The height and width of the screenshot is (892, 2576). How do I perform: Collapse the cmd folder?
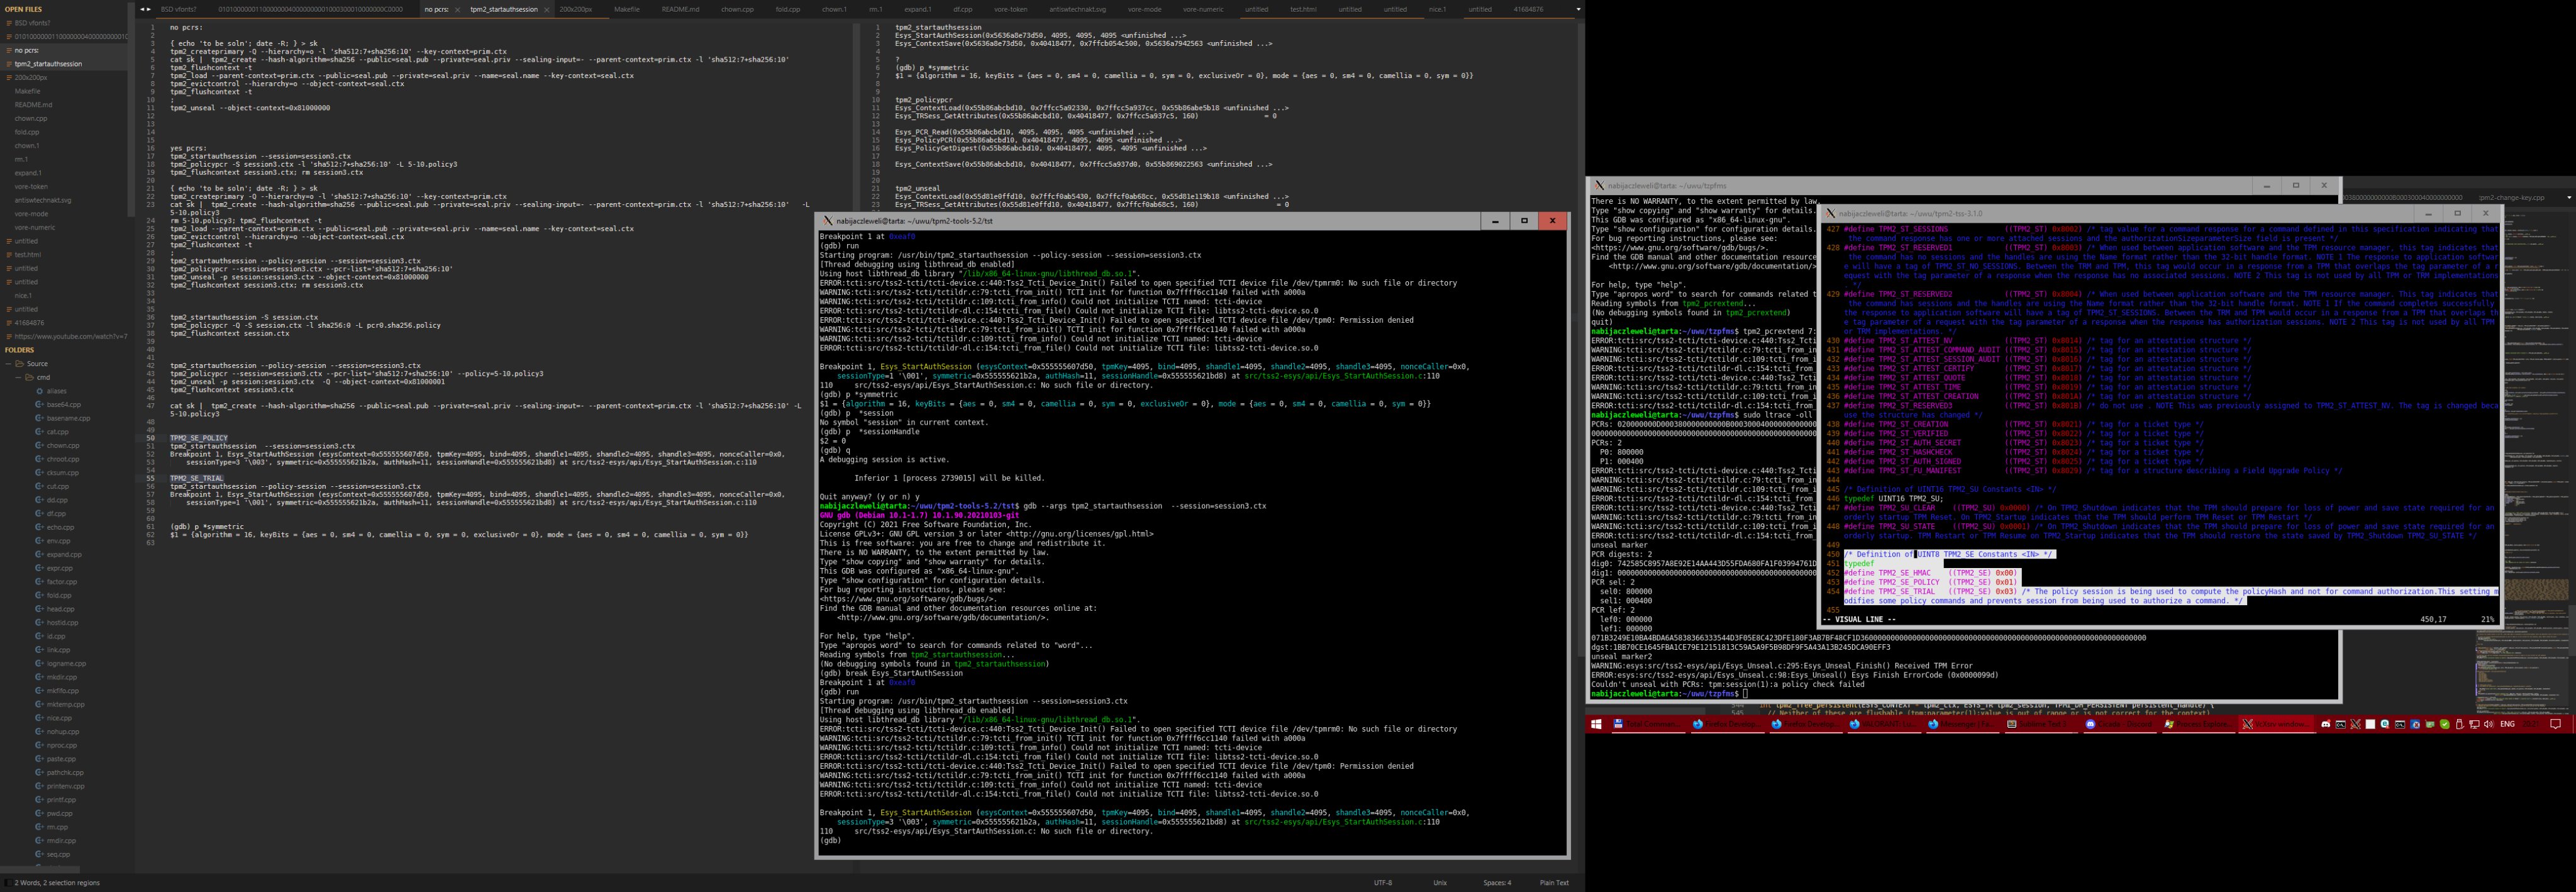point(18,378)
